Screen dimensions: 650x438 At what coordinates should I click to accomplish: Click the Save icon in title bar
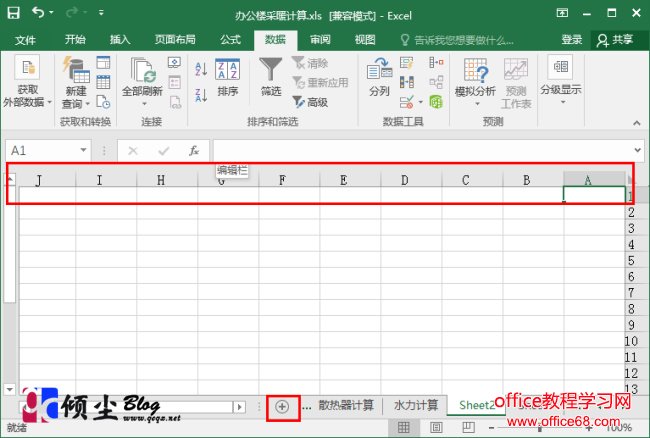pyautogui.click(x=13, y=13)
